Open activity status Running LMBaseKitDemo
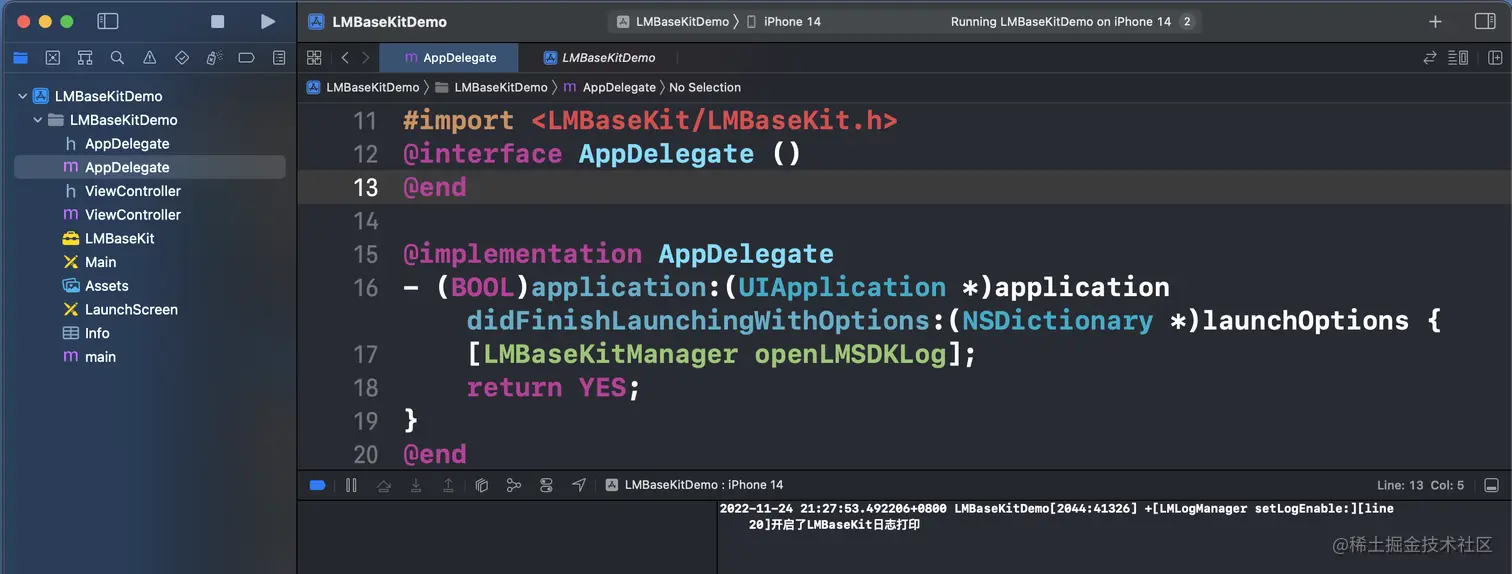 click(x=1060, y=21)
